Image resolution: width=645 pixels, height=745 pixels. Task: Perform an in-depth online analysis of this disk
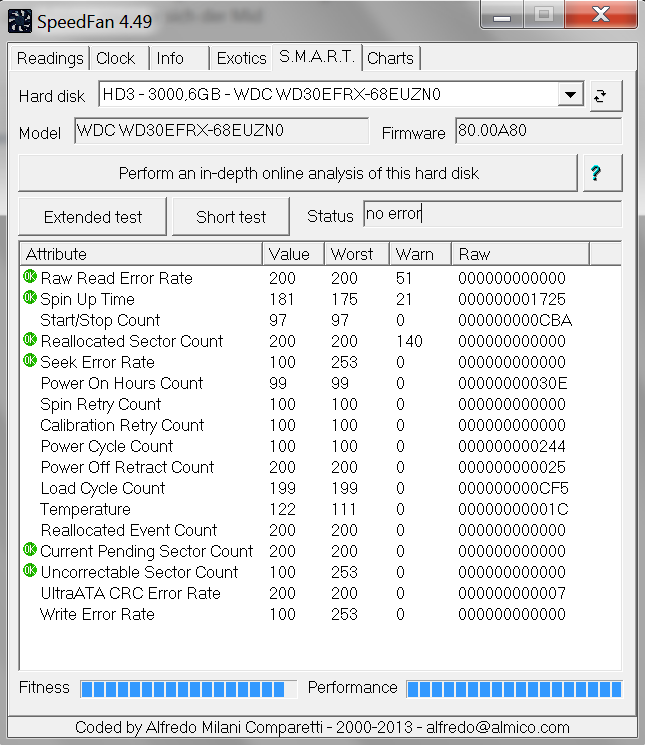(298, 173)
